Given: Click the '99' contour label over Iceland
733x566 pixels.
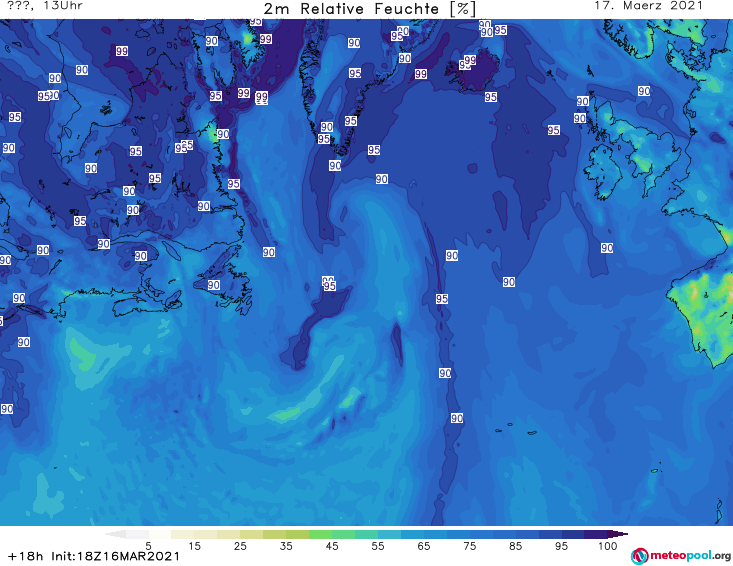Looking at the screenshot, I should [470, 60].
